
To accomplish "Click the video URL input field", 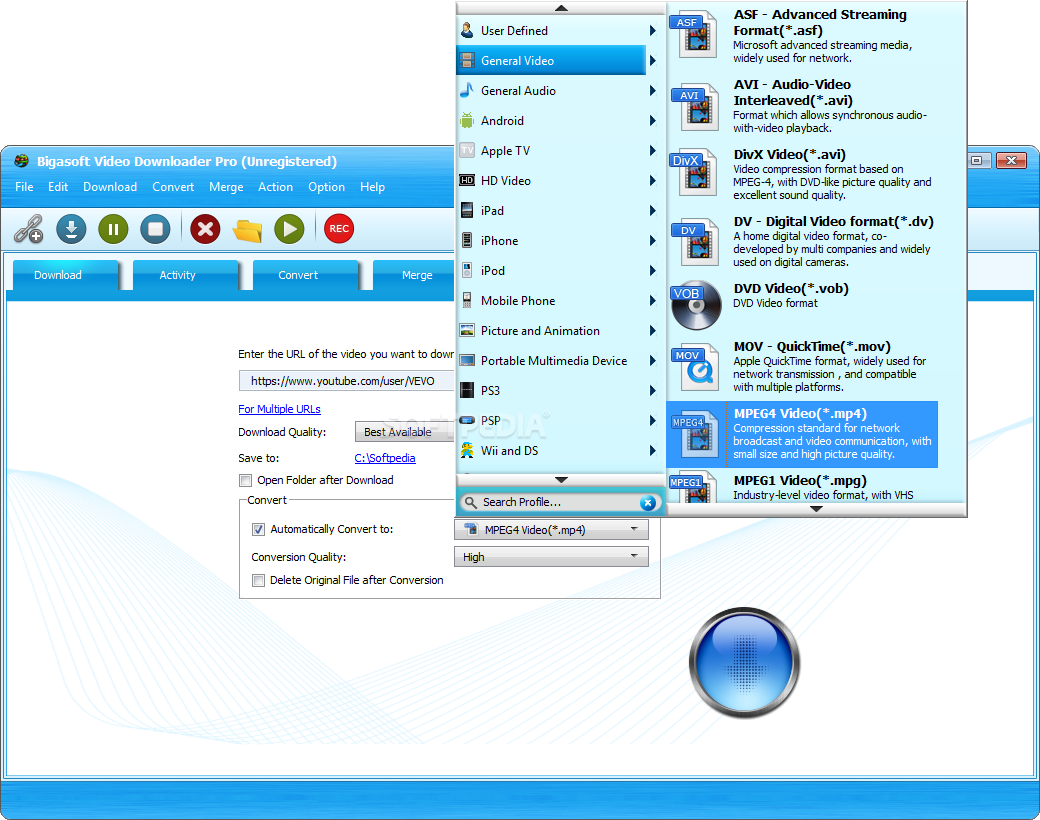I will coord(347,381).
